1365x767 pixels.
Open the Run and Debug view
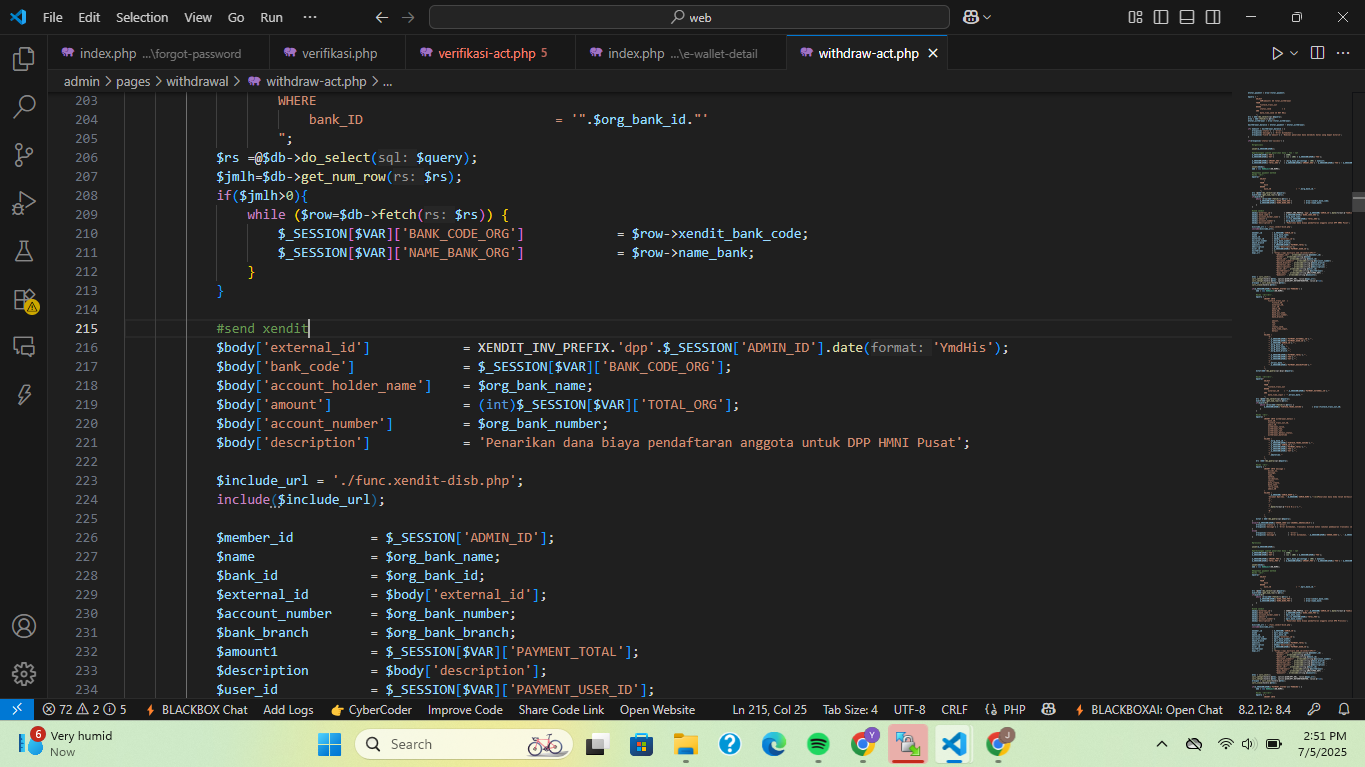(x=24, y=203)
